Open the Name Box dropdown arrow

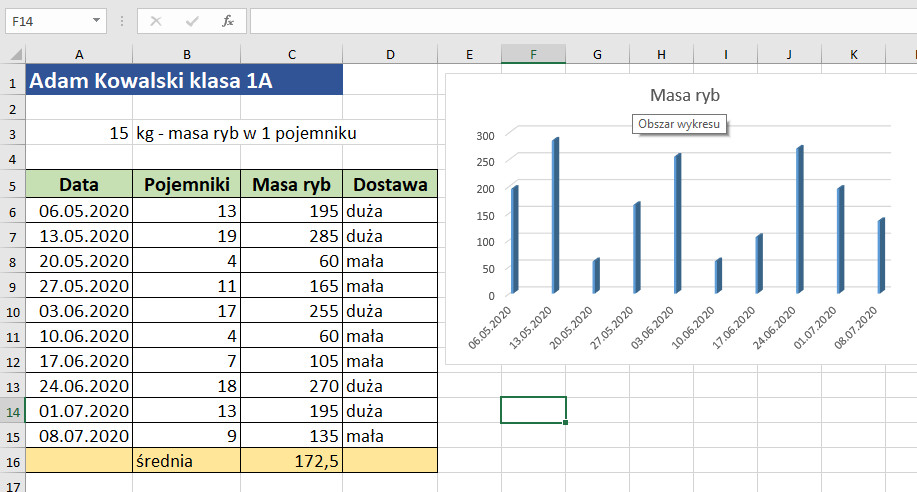coord(96,20)
